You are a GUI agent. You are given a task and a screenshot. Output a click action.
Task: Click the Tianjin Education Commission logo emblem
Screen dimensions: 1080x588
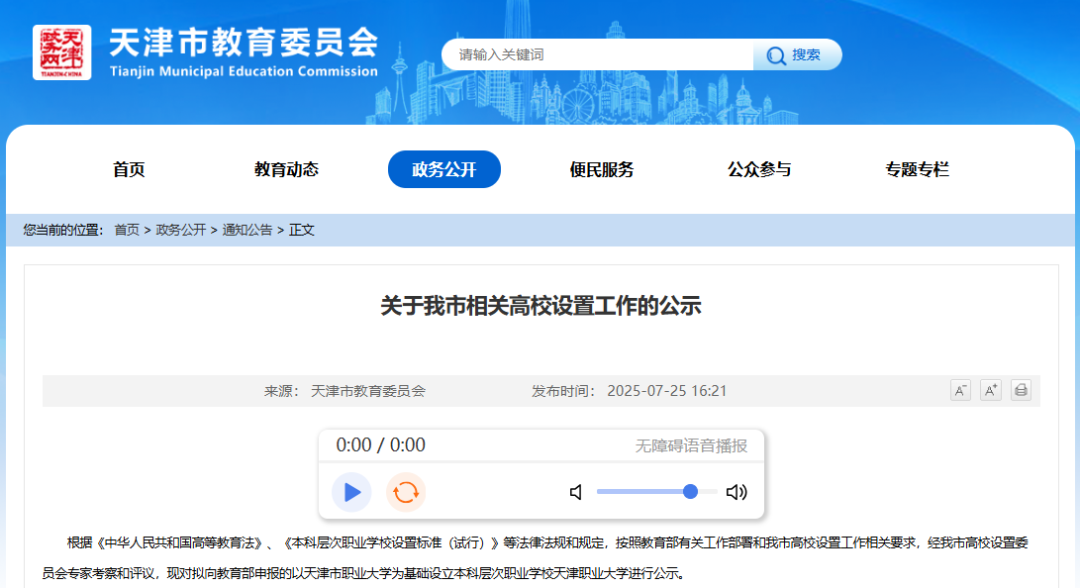coord(65,50)
